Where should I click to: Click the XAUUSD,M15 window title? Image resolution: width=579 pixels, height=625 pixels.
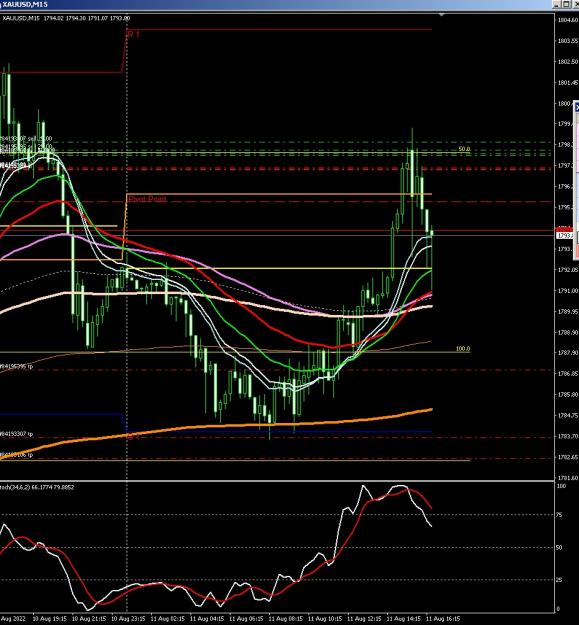25,4
